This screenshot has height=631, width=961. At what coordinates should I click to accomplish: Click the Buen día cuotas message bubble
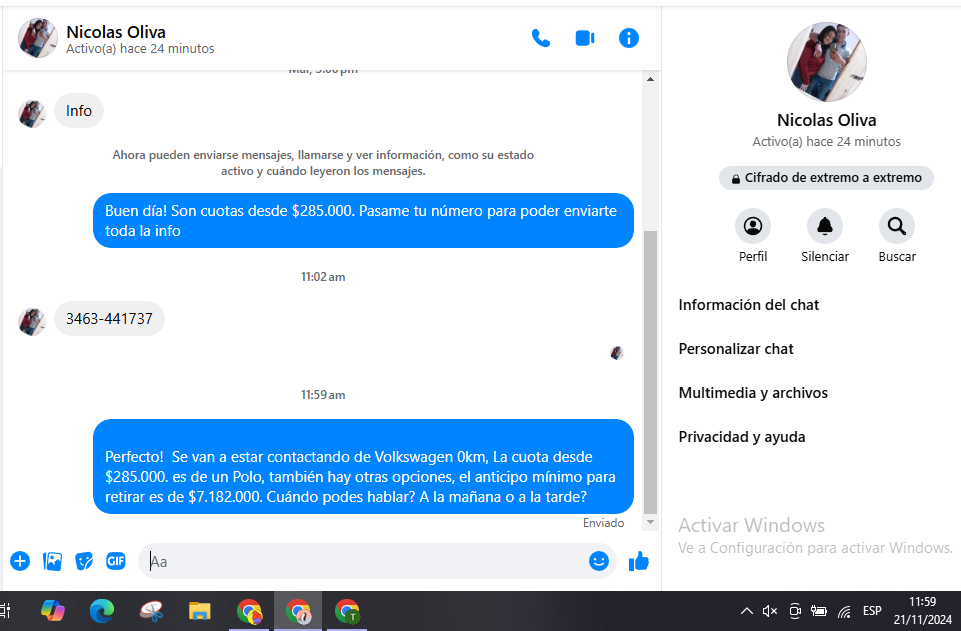click(363, 221)
